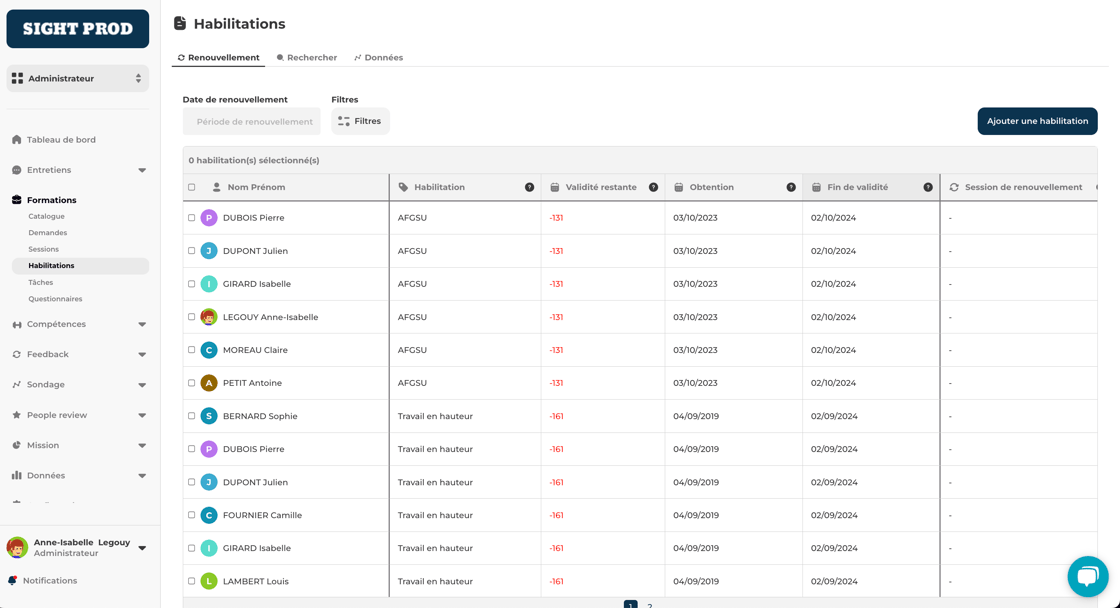Screen dimensions: 1120x608
Task: Tick the checkbox for FOURNIER Camille
Action: click(x=192, y=515)
